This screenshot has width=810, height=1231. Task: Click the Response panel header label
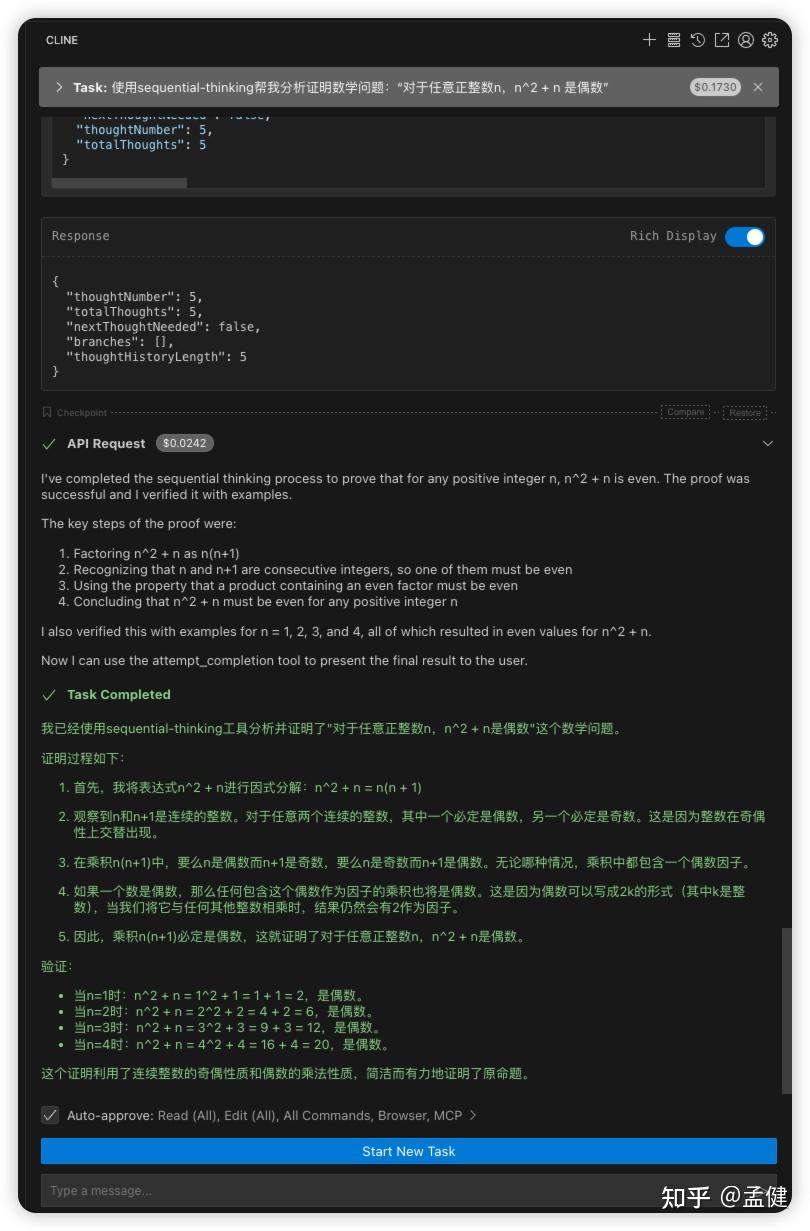pos(81,236)
